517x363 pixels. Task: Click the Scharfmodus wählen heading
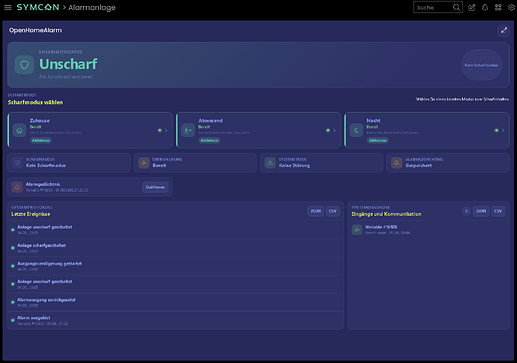tap(35, 102)
